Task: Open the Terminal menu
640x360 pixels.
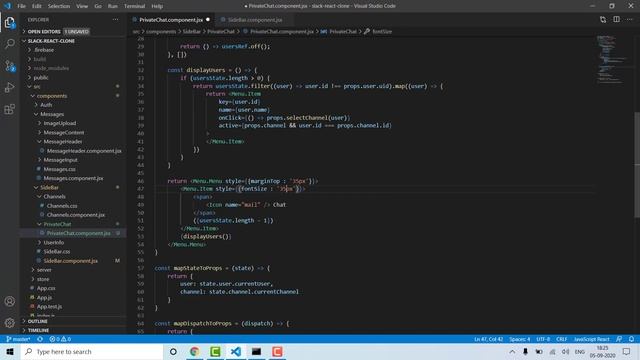Action: [x=134, y=6]
